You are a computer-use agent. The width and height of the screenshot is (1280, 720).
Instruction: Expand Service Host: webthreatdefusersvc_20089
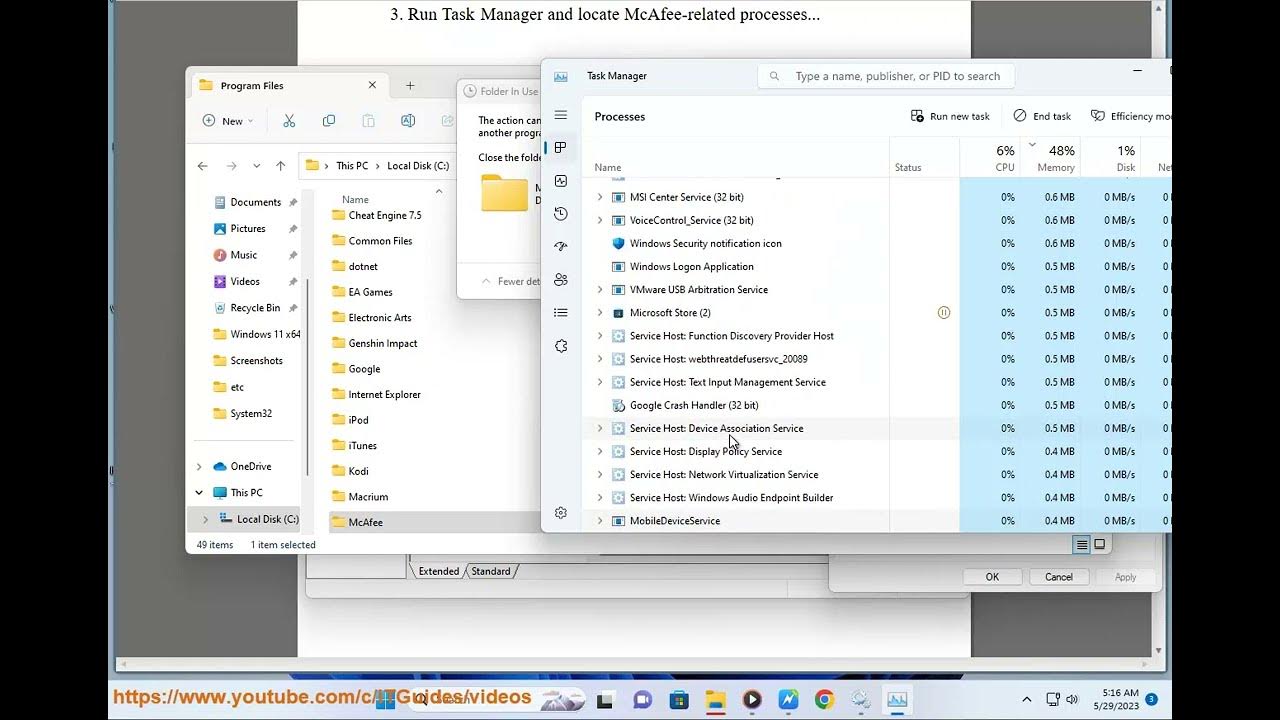(x=600, y=359)
